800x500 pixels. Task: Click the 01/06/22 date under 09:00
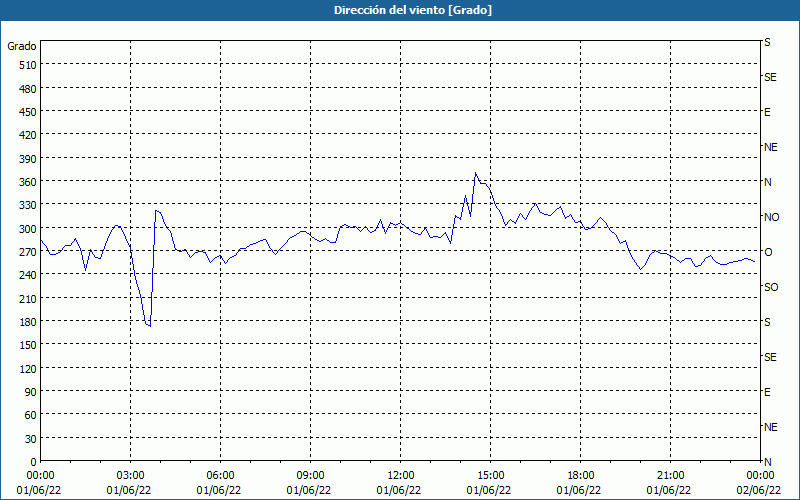[309, 490]
